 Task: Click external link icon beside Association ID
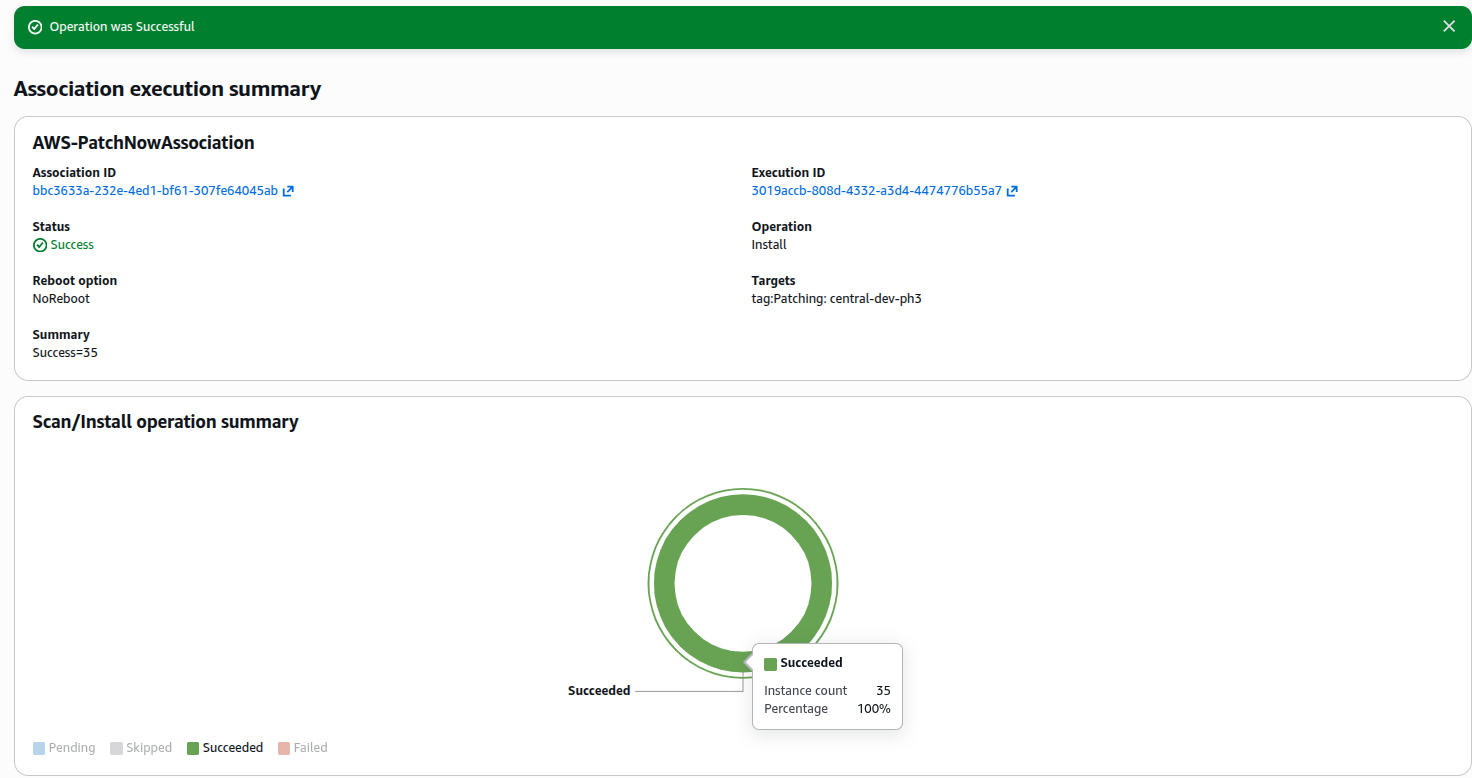[288, 191]
